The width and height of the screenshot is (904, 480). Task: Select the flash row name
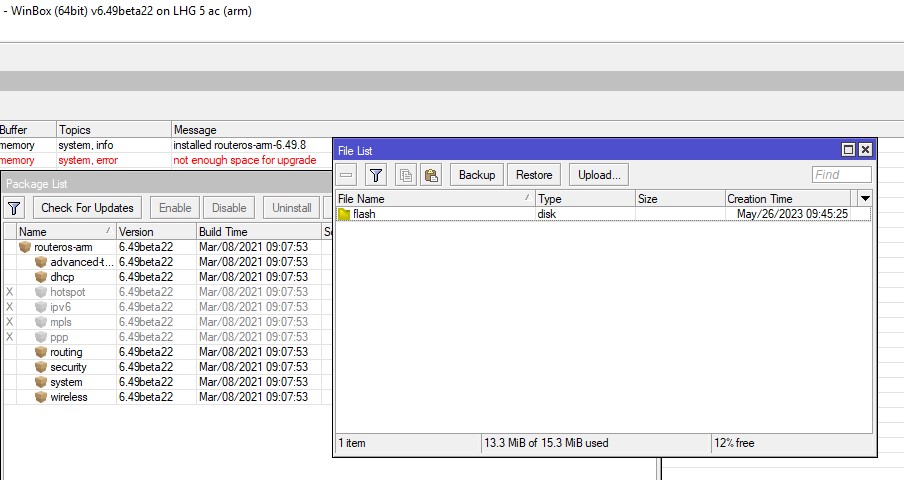click(364, 214)
